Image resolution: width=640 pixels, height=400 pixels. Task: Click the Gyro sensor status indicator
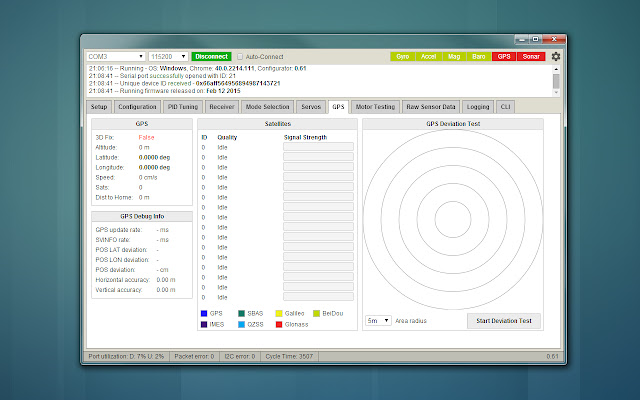click(x=401, y=57)
